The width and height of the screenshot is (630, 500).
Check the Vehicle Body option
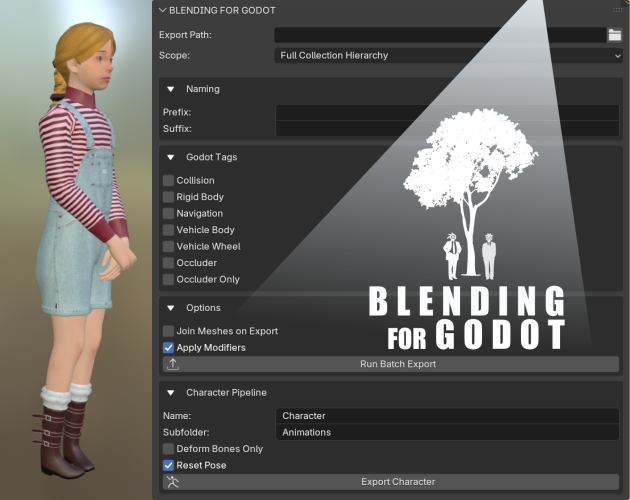pos(168,230)
